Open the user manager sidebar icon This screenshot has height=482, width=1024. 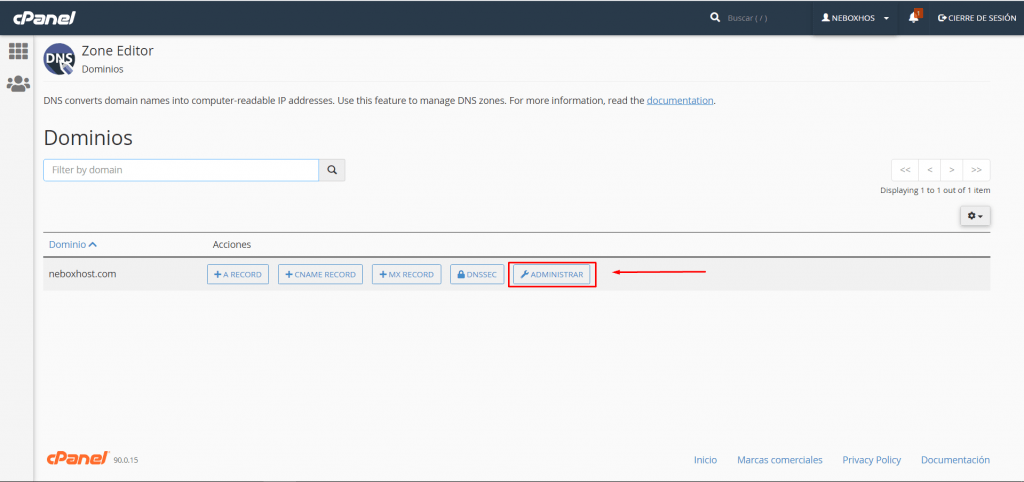[x=18, y=84]
